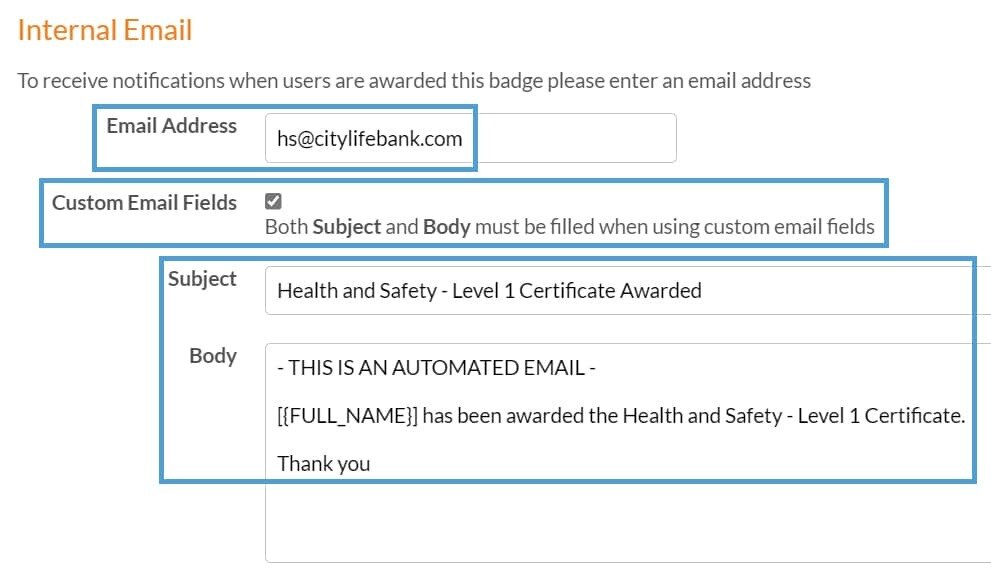Click the Body field label
The width and height of the screenshot is (991, 579).
coord(213,356)
